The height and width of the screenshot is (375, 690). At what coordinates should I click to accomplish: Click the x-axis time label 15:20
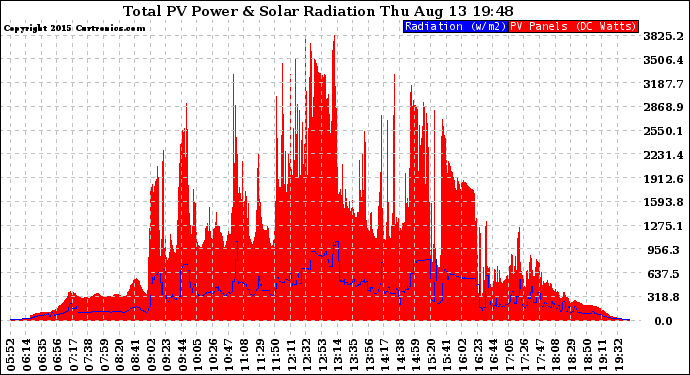point(430,355)
